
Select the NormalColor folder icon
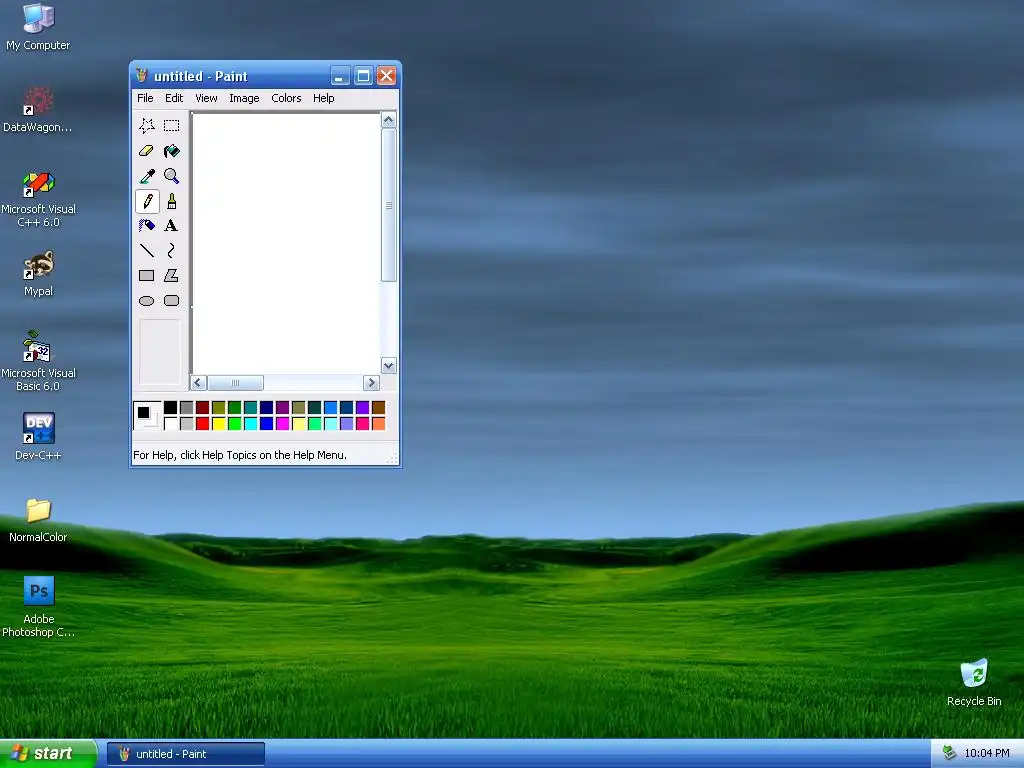38,520
